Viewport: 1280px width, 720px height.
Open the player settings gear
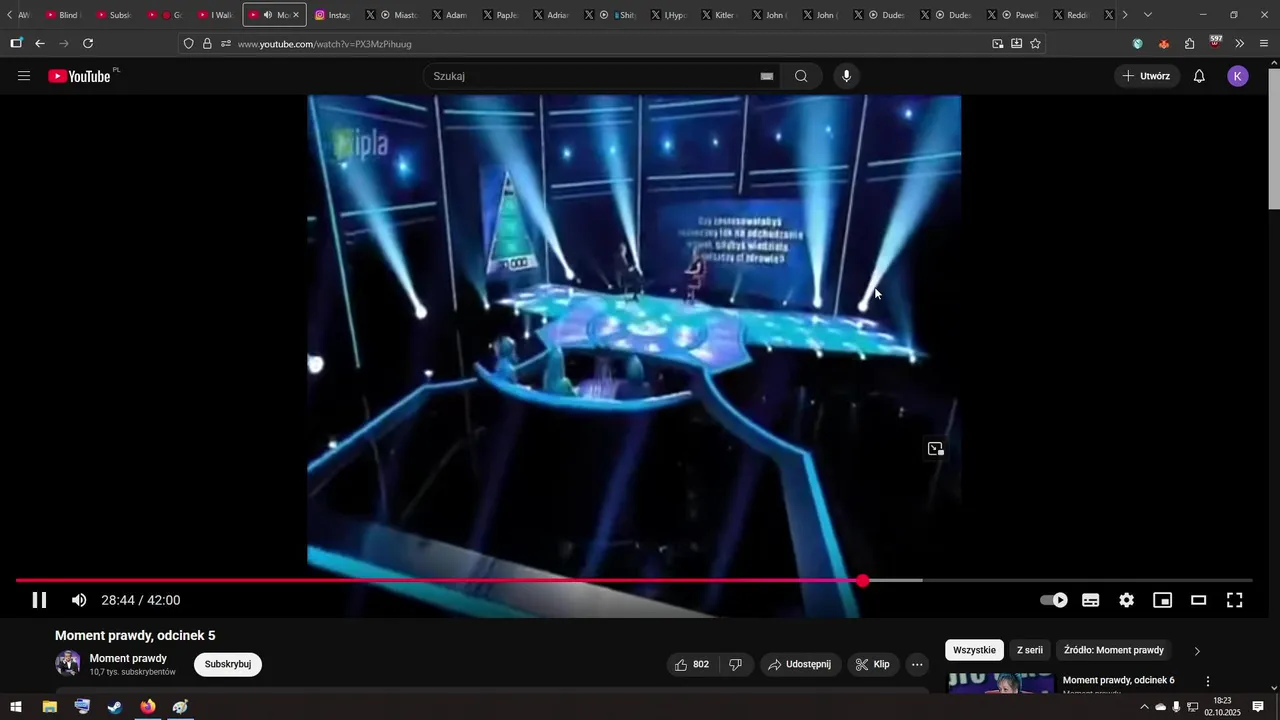point(1127,600)
